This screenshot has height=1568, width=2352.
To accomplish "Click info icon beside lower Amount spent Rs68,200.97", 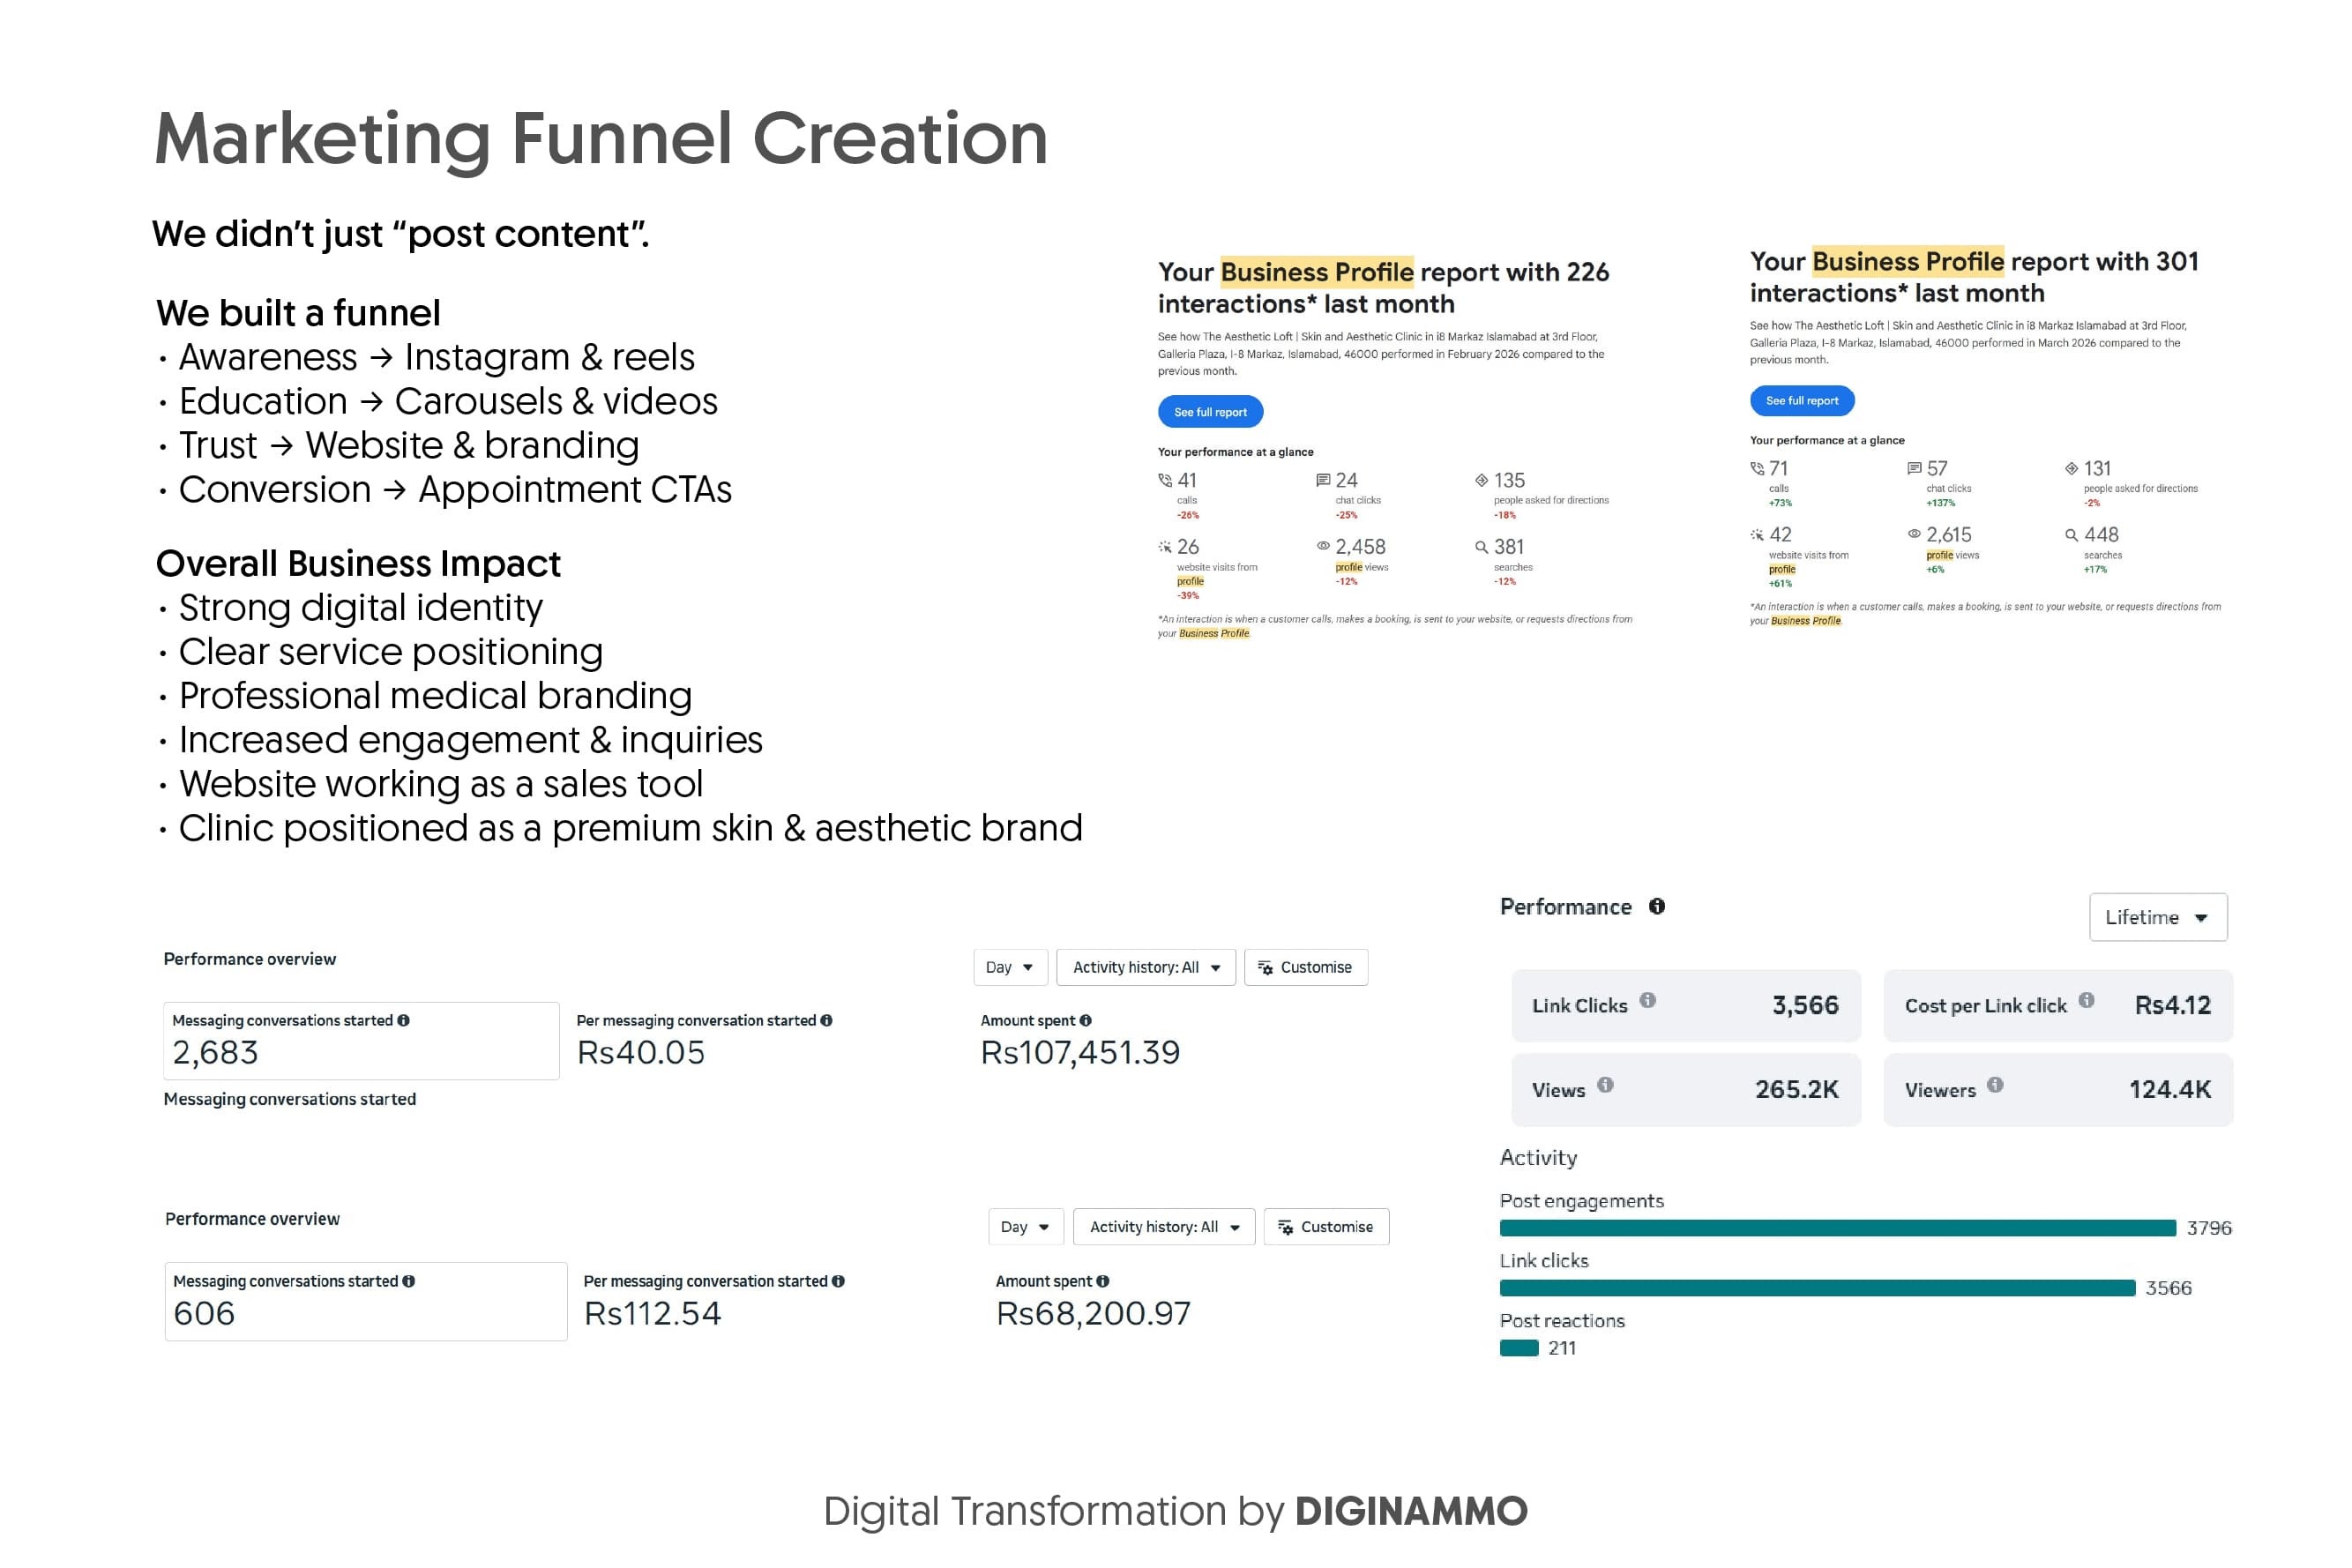I will click(x=1103, y=1281).
